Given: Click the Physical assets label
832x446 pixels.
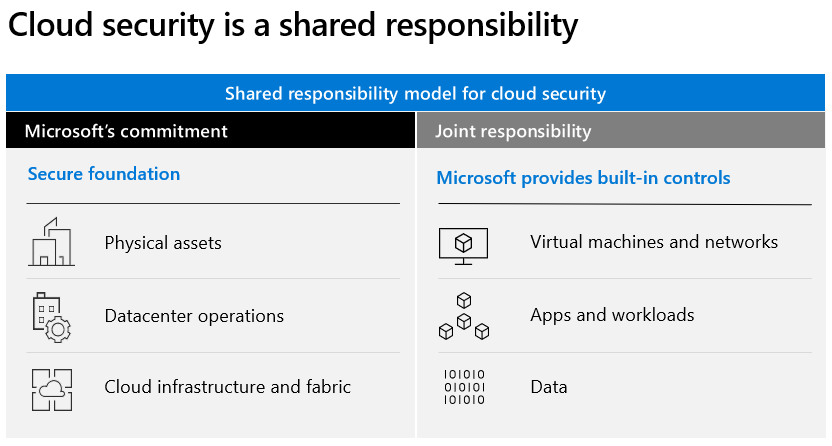Looking at the screenshot, I should [x=163, y=243].
